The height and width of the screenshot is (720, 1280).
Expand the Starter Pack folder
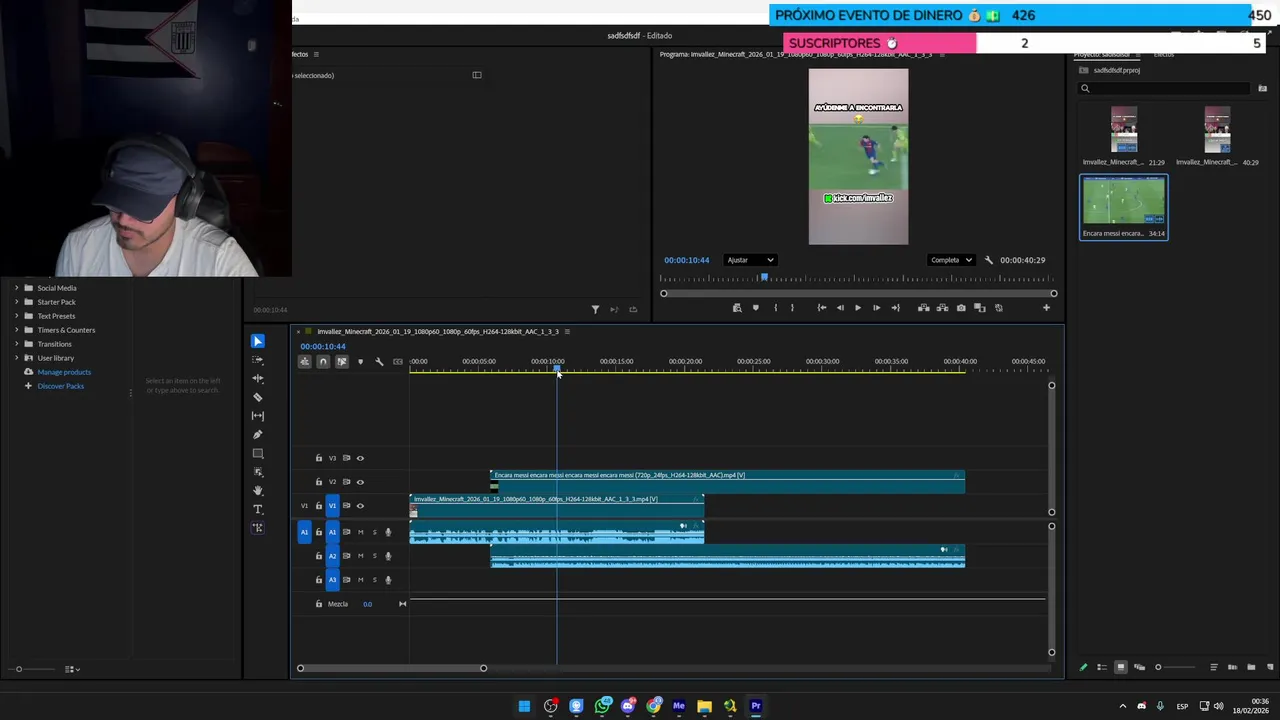(x=16, y=302)
